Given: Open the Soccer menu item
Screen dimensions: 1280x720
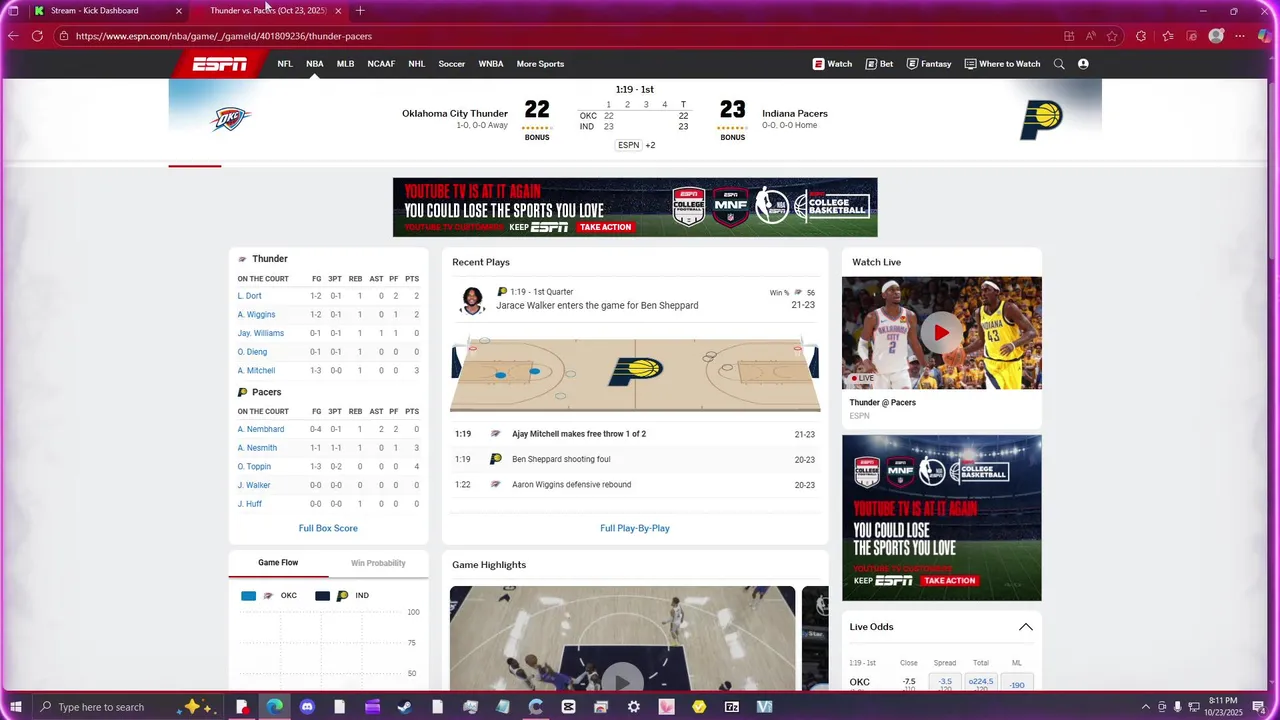Looking at the screenshot, I should click(452, 64).
